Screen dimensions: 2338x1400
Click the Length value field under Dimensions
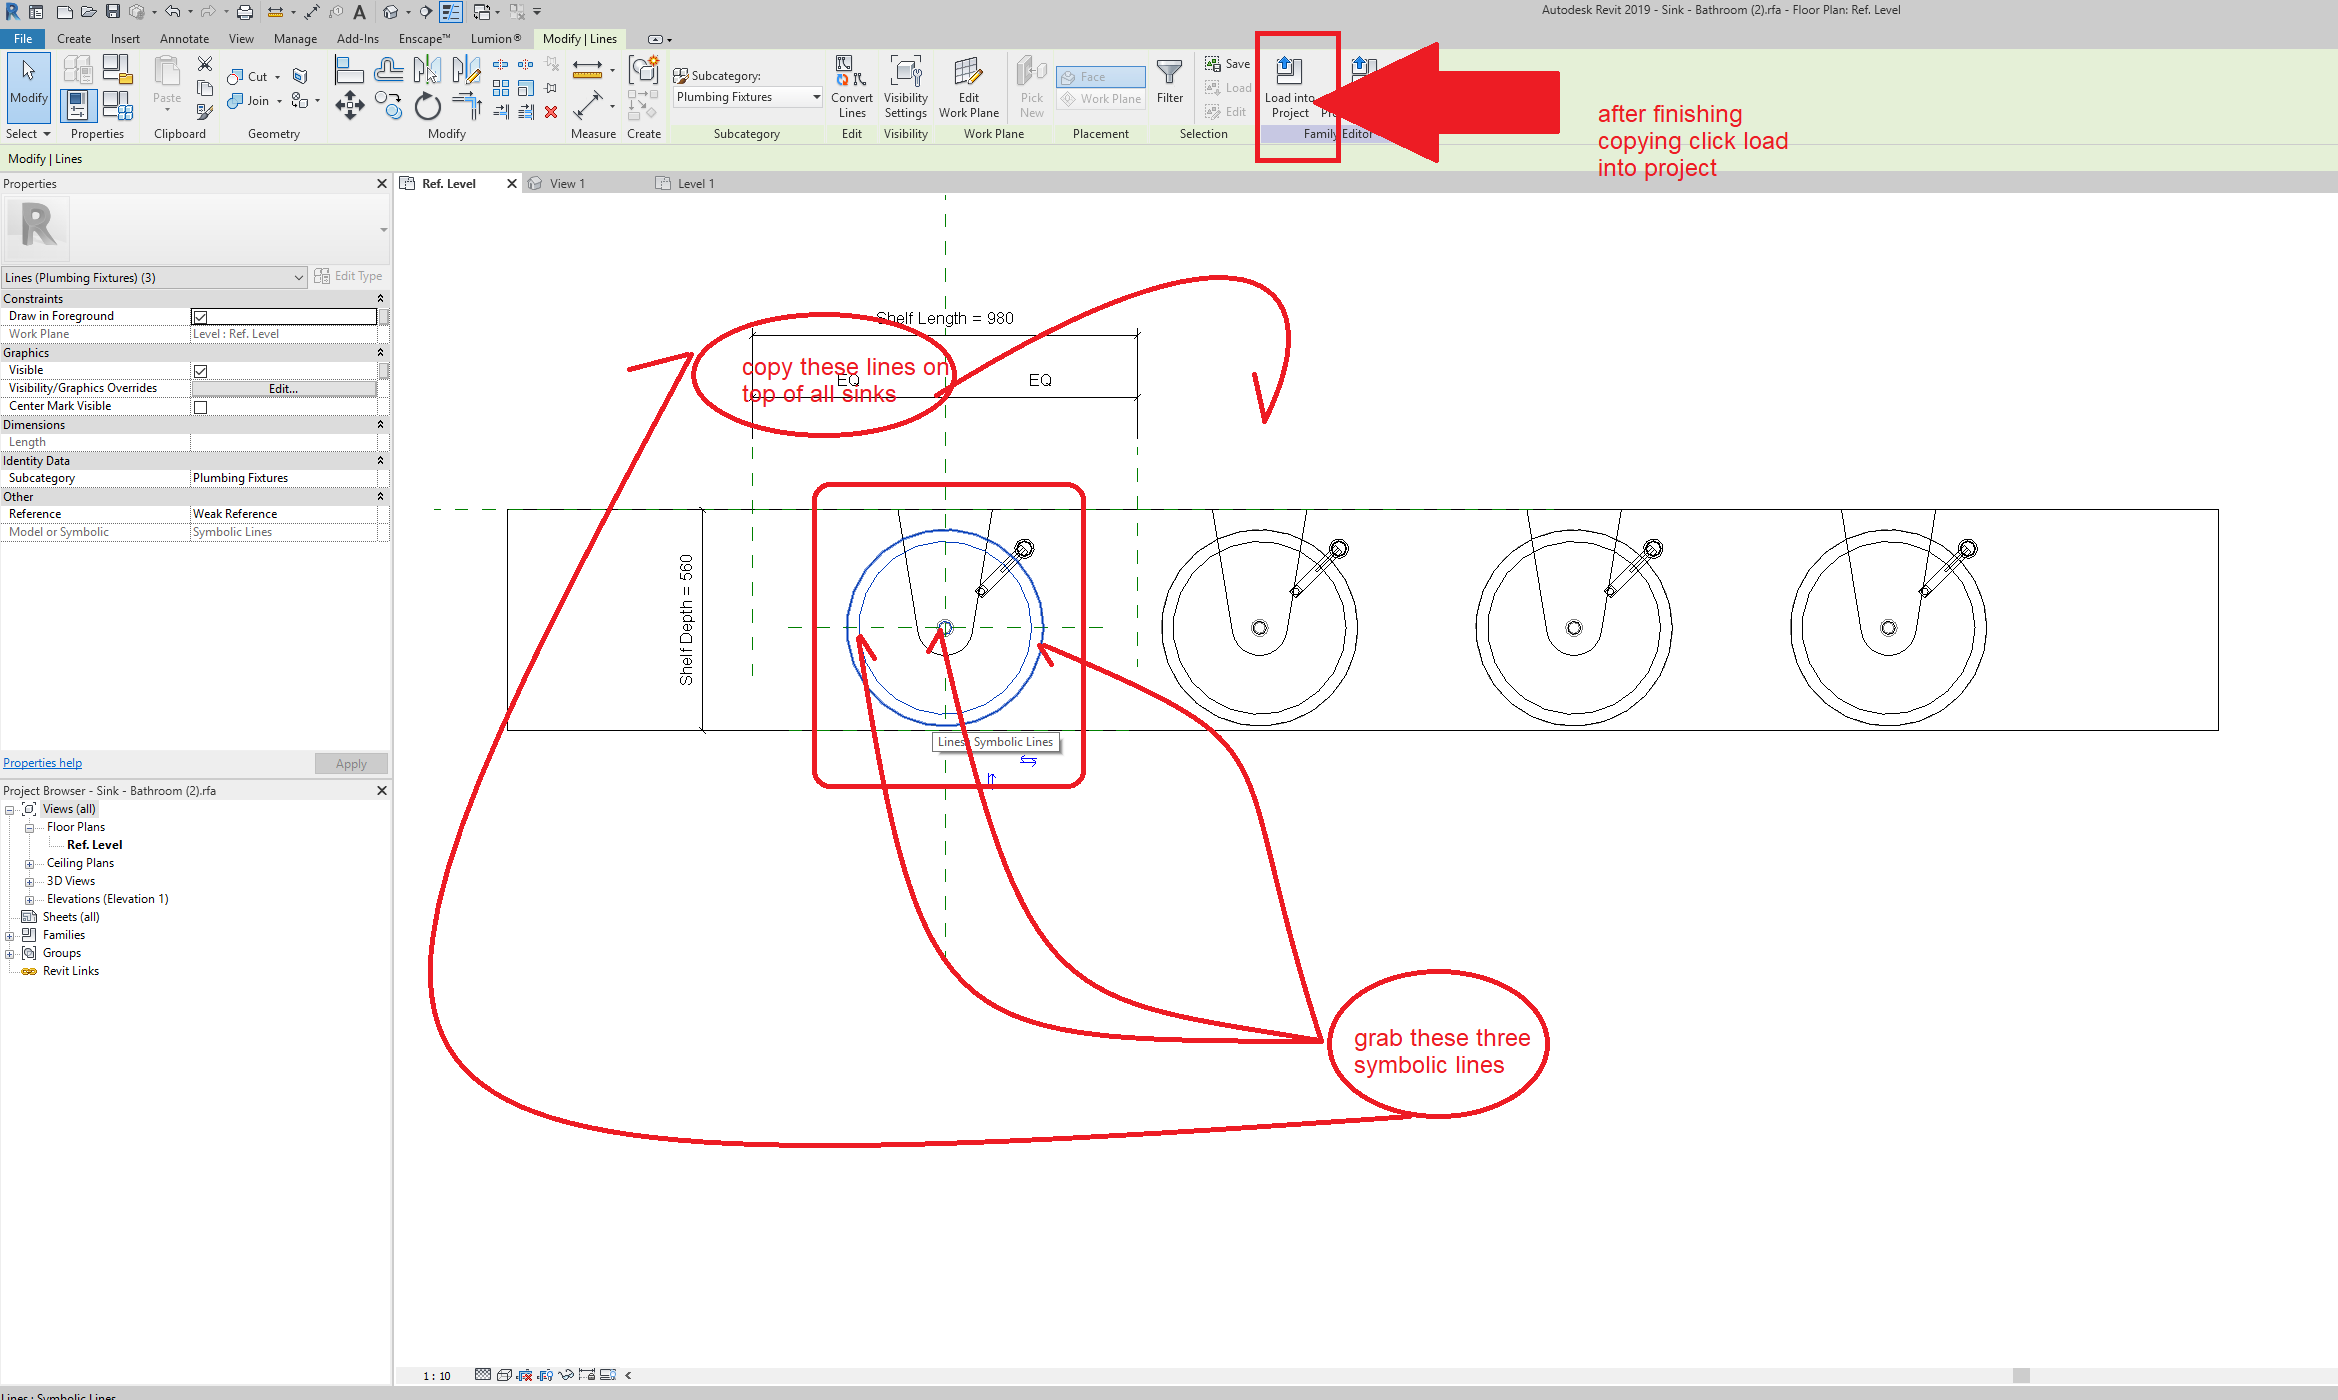click(x=285, y=441)
